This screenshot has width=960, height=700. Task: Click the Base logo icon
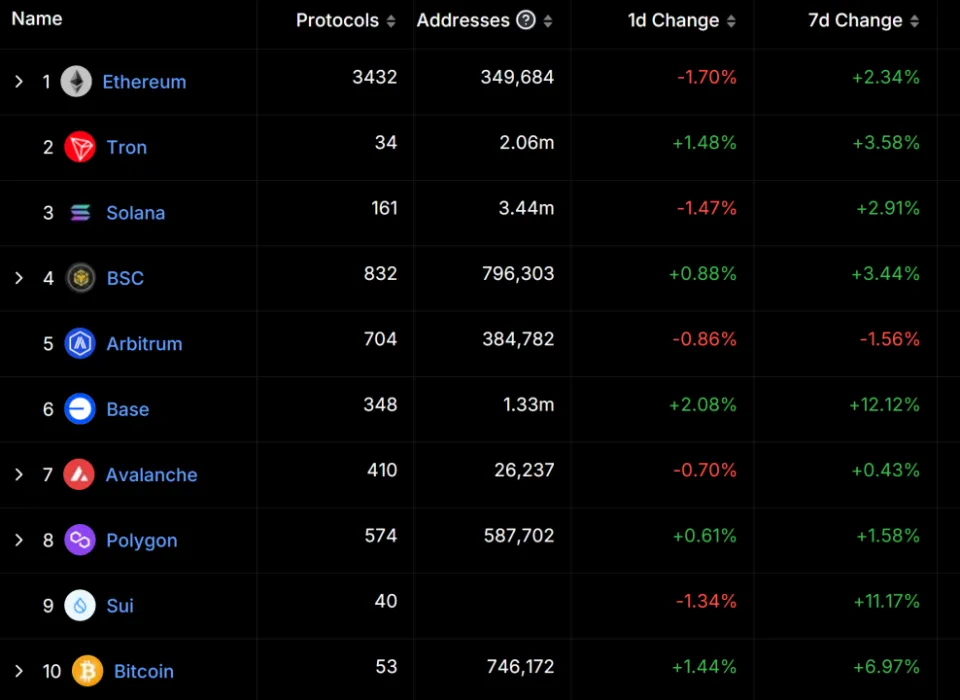pos(80,409)
